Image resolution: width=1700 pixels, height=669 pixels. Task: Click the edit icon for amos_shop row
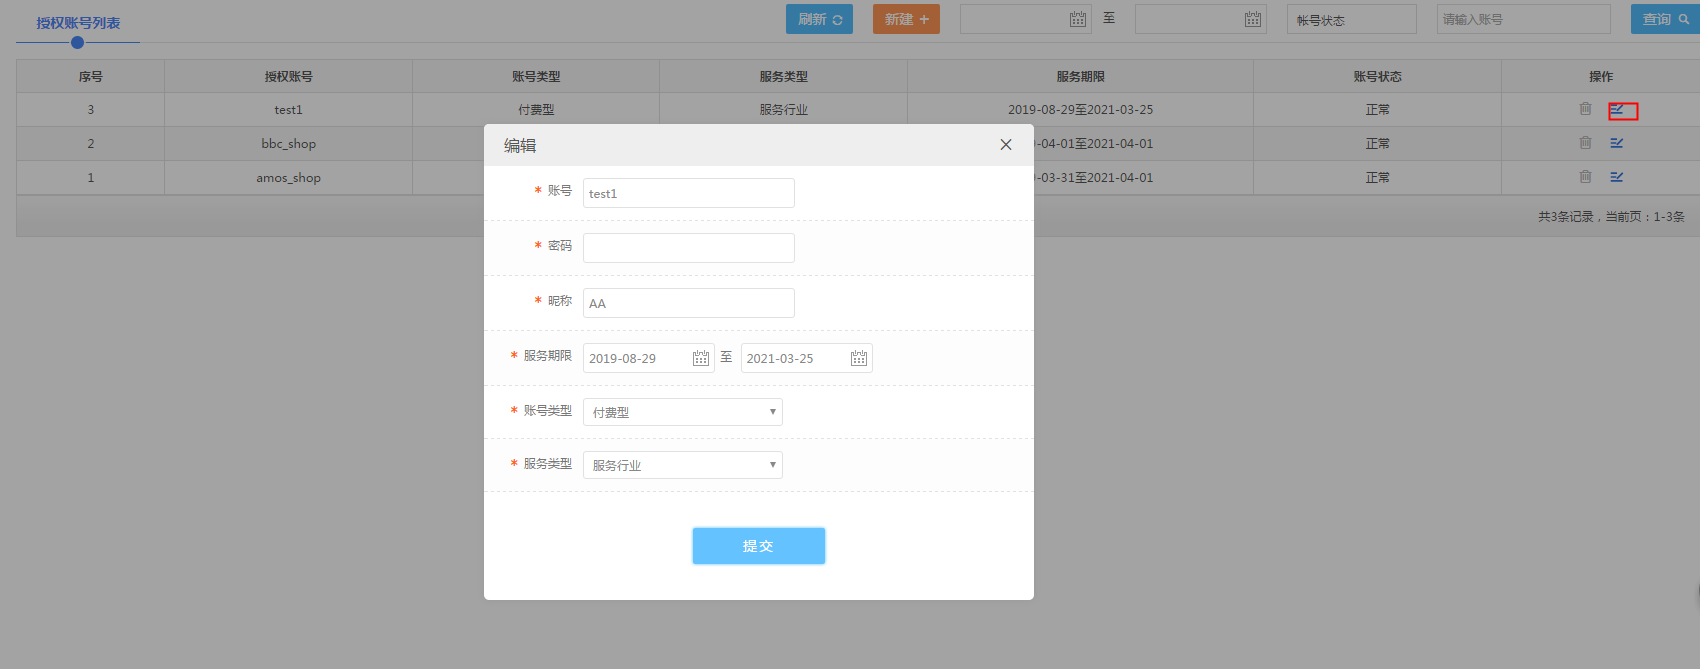1617,177
